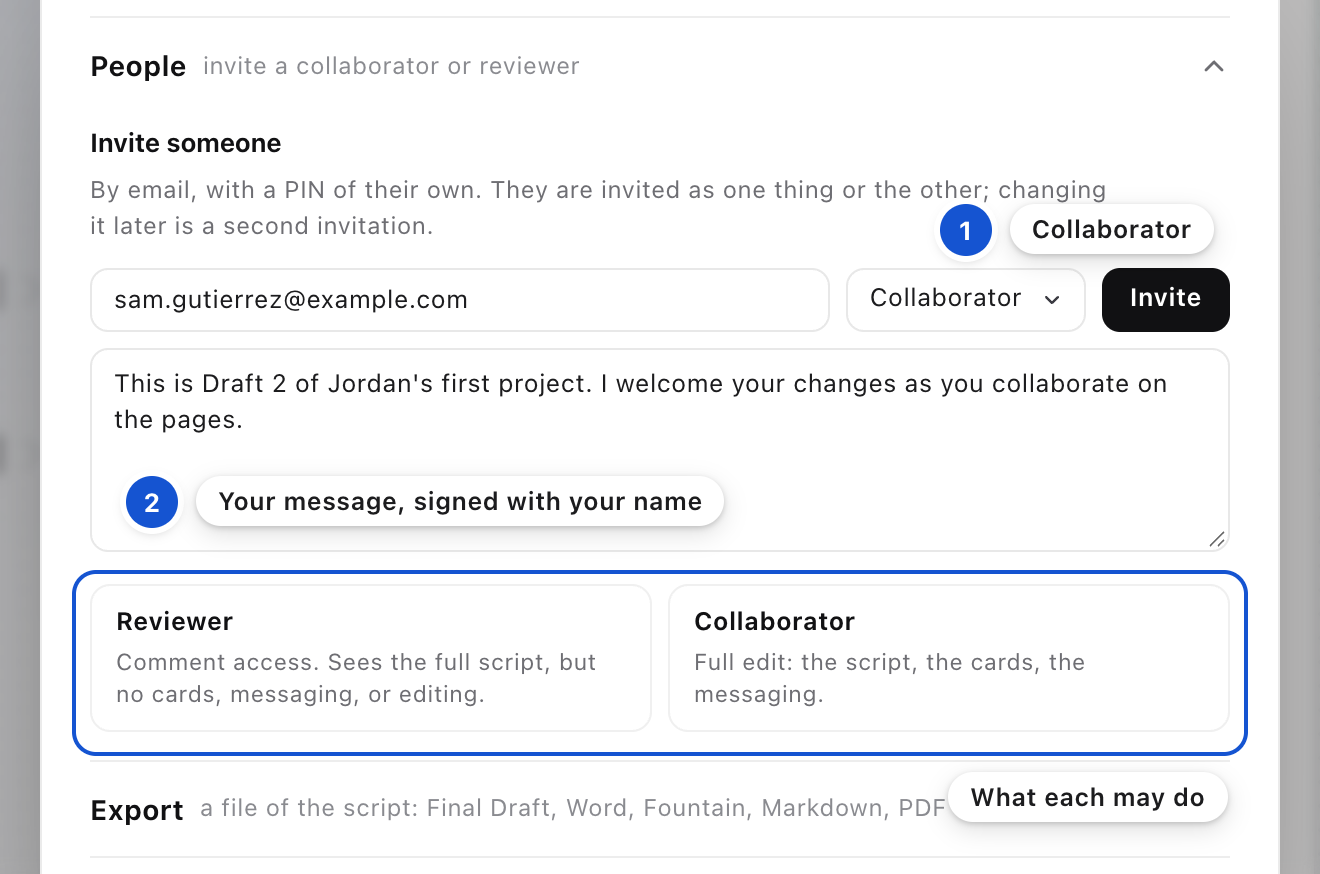1320x874 pixels.
Task: Click the "By email, with a PIN" description
Action: point(598,208)
